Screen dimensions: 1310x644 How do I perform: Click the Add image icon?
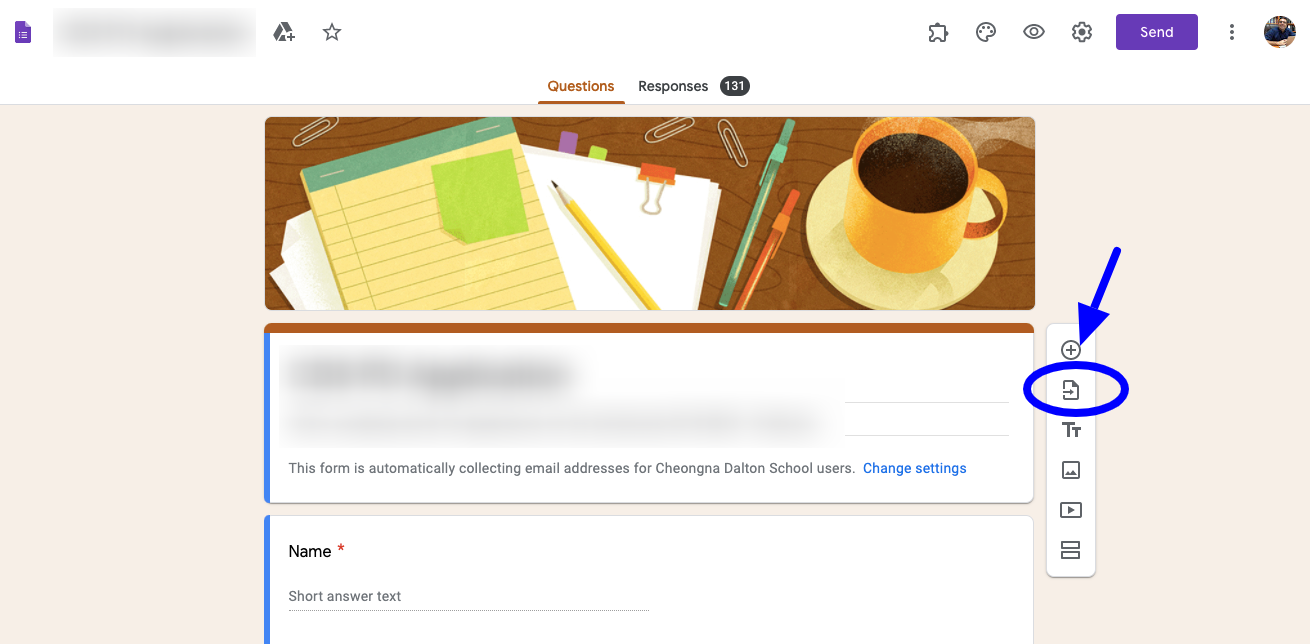coord(1070,470)
